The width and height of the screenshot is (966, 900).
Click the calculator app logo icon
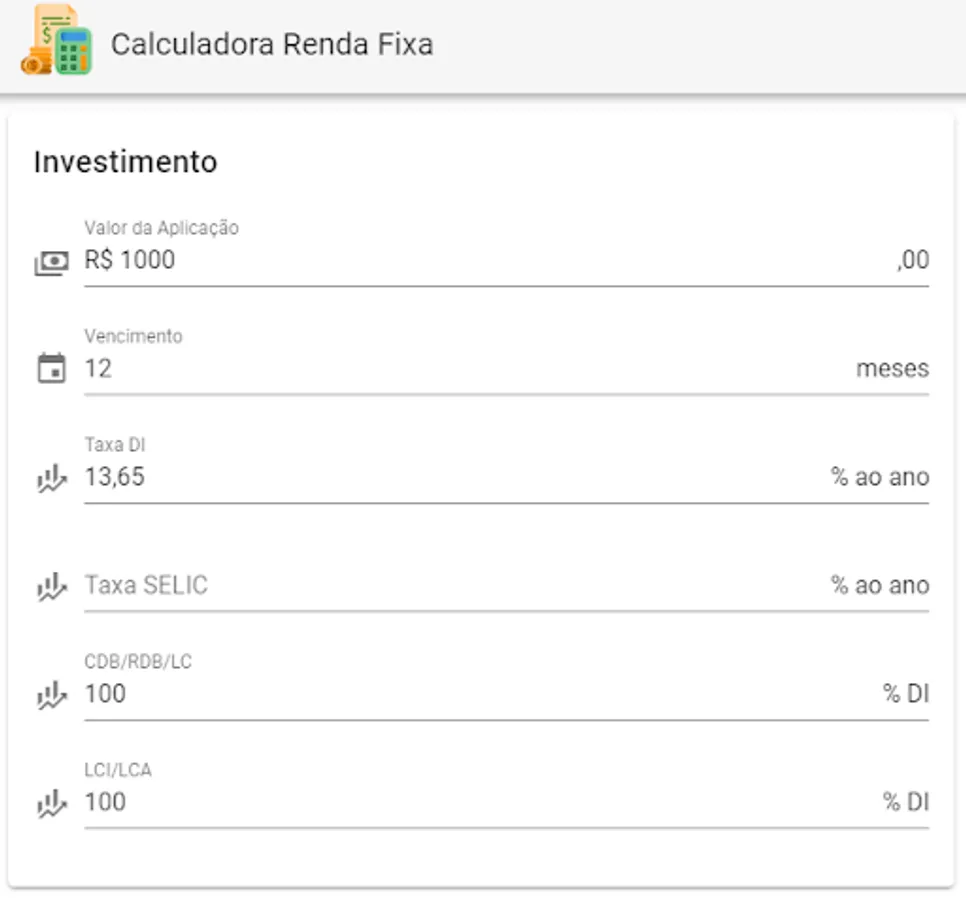click(x=56, y=40)
